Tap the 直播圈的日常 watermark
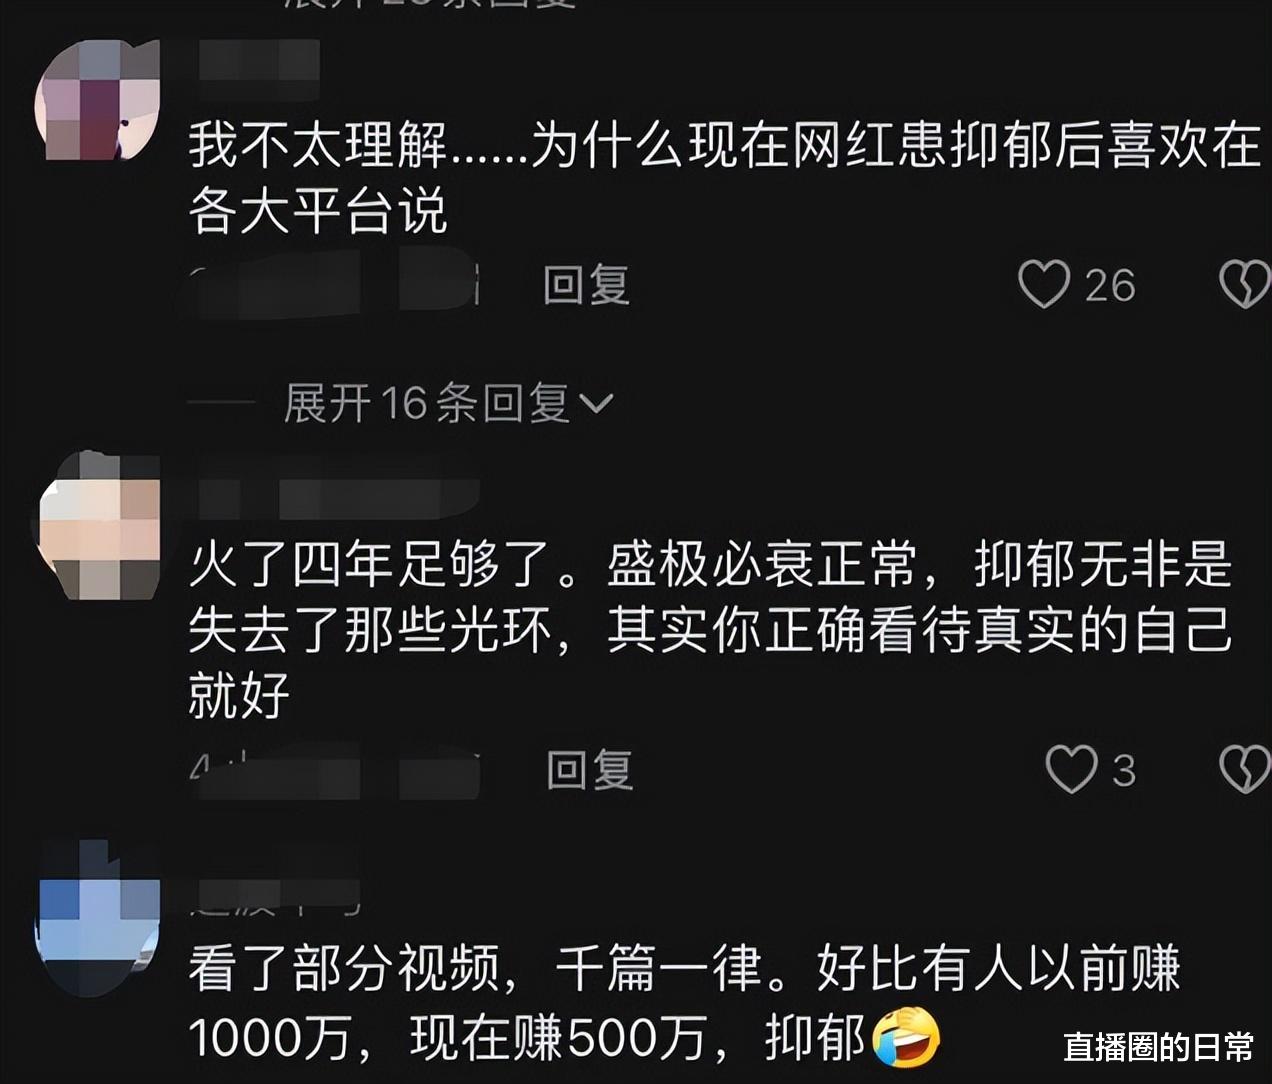The height and width of the screenshot is (1084, 1272). (x=1158, y=1047)
